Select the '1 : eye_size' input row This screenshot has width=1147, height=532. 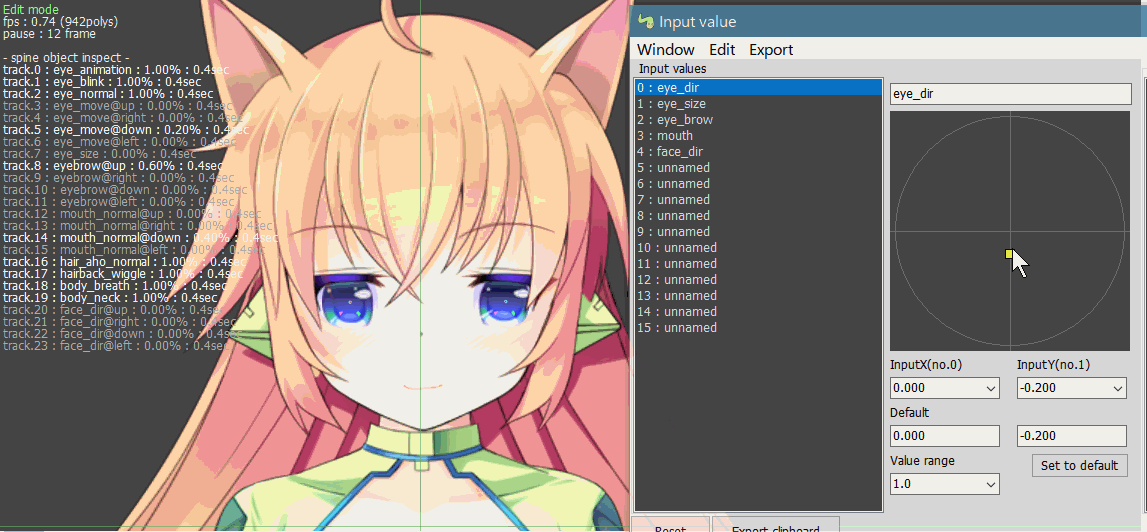759,104
